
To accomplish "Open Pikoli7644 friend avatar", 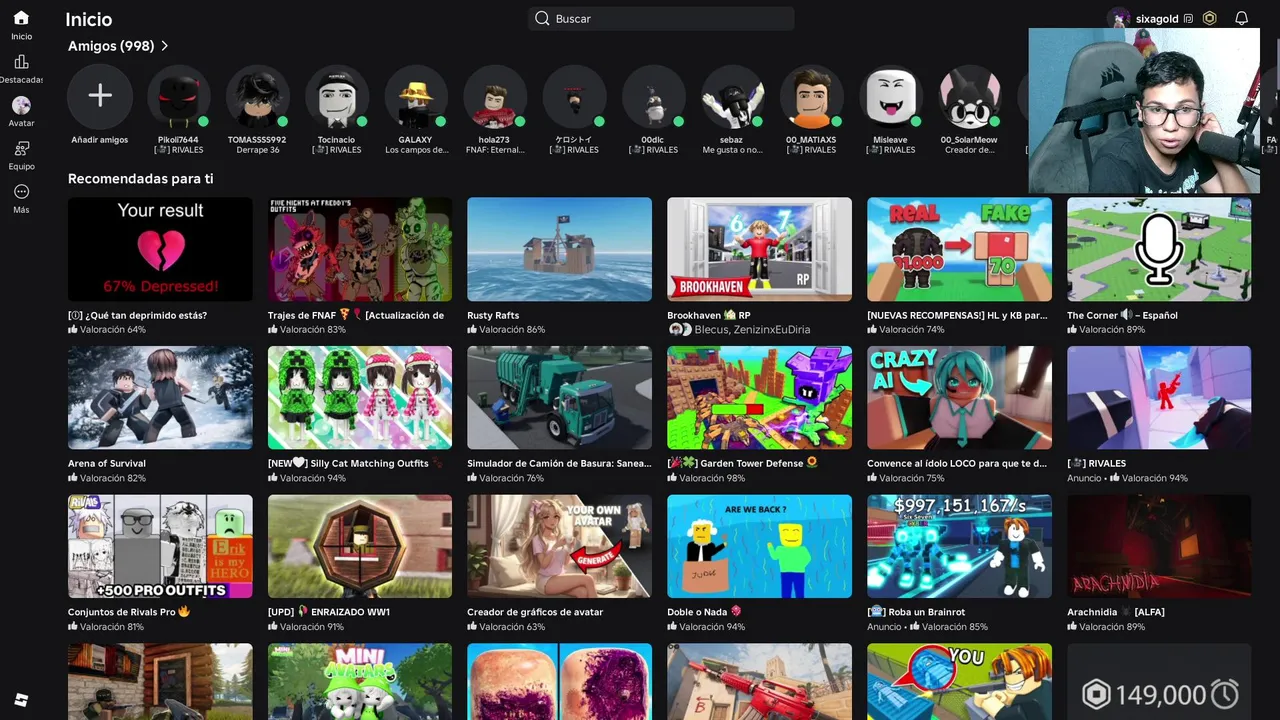I will tap(179, 97).
